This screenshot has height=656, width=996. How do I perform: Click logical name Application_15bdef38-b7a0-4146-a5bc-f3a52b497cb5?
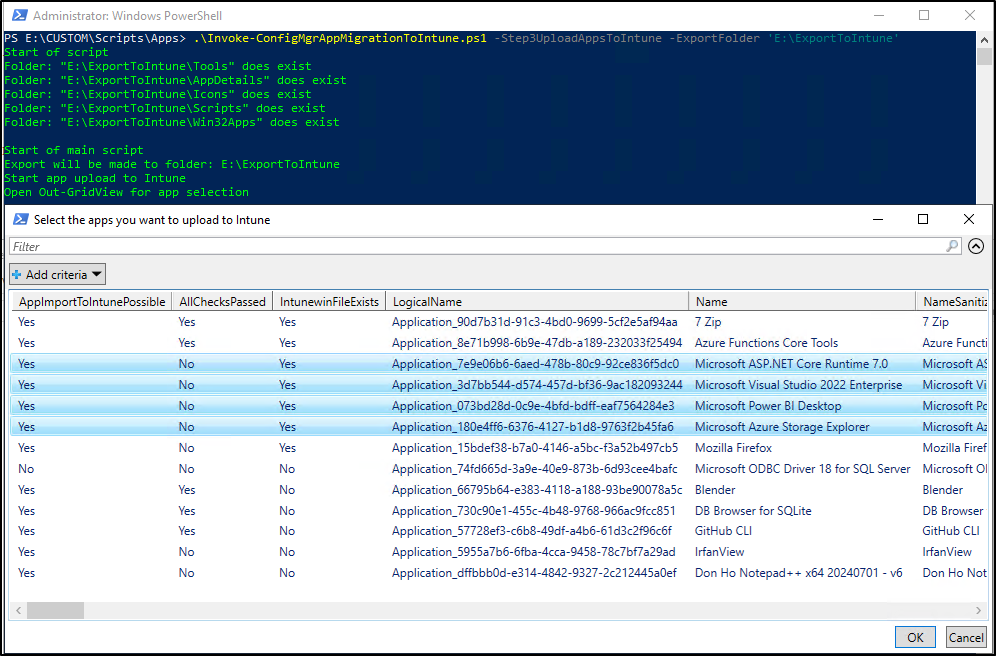[535, 448]
